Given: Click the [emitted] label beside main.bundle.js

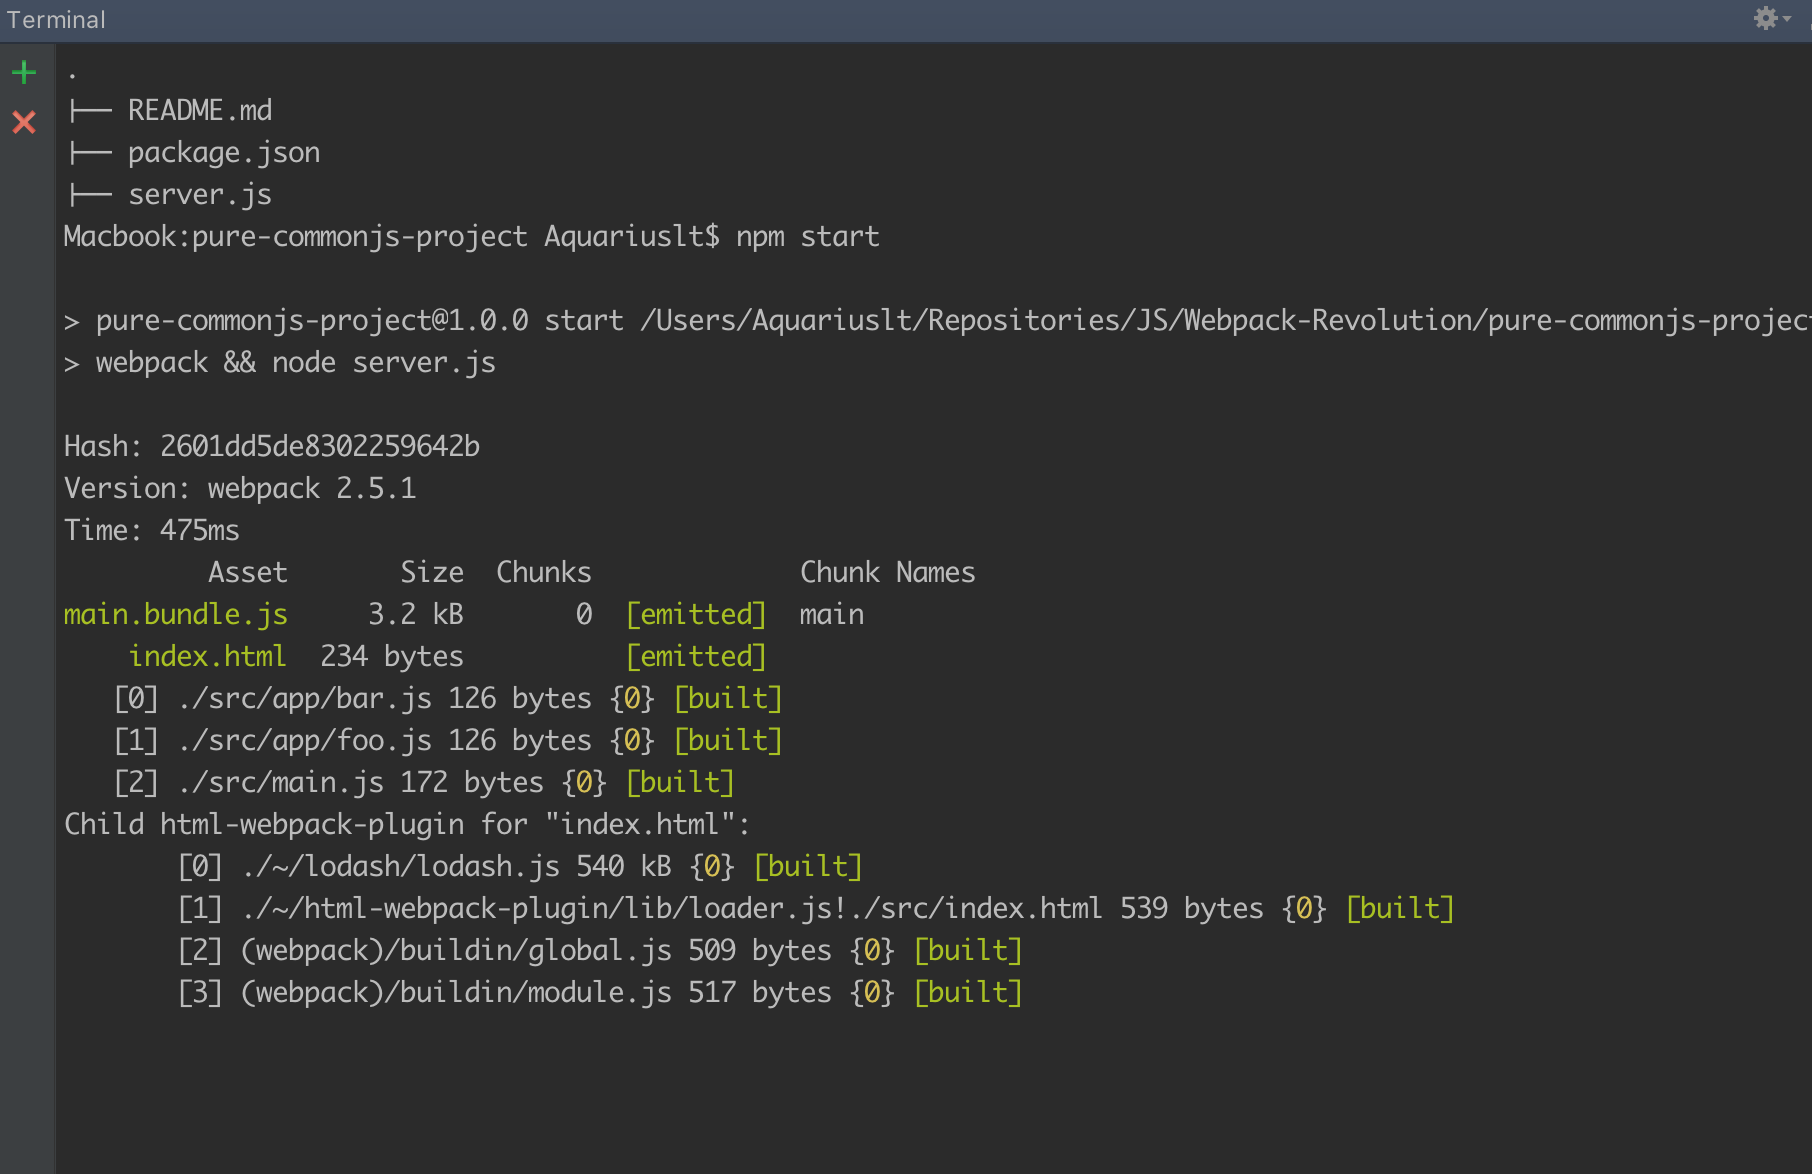Looking at the screenshot, I should click(x=696, y=614).
